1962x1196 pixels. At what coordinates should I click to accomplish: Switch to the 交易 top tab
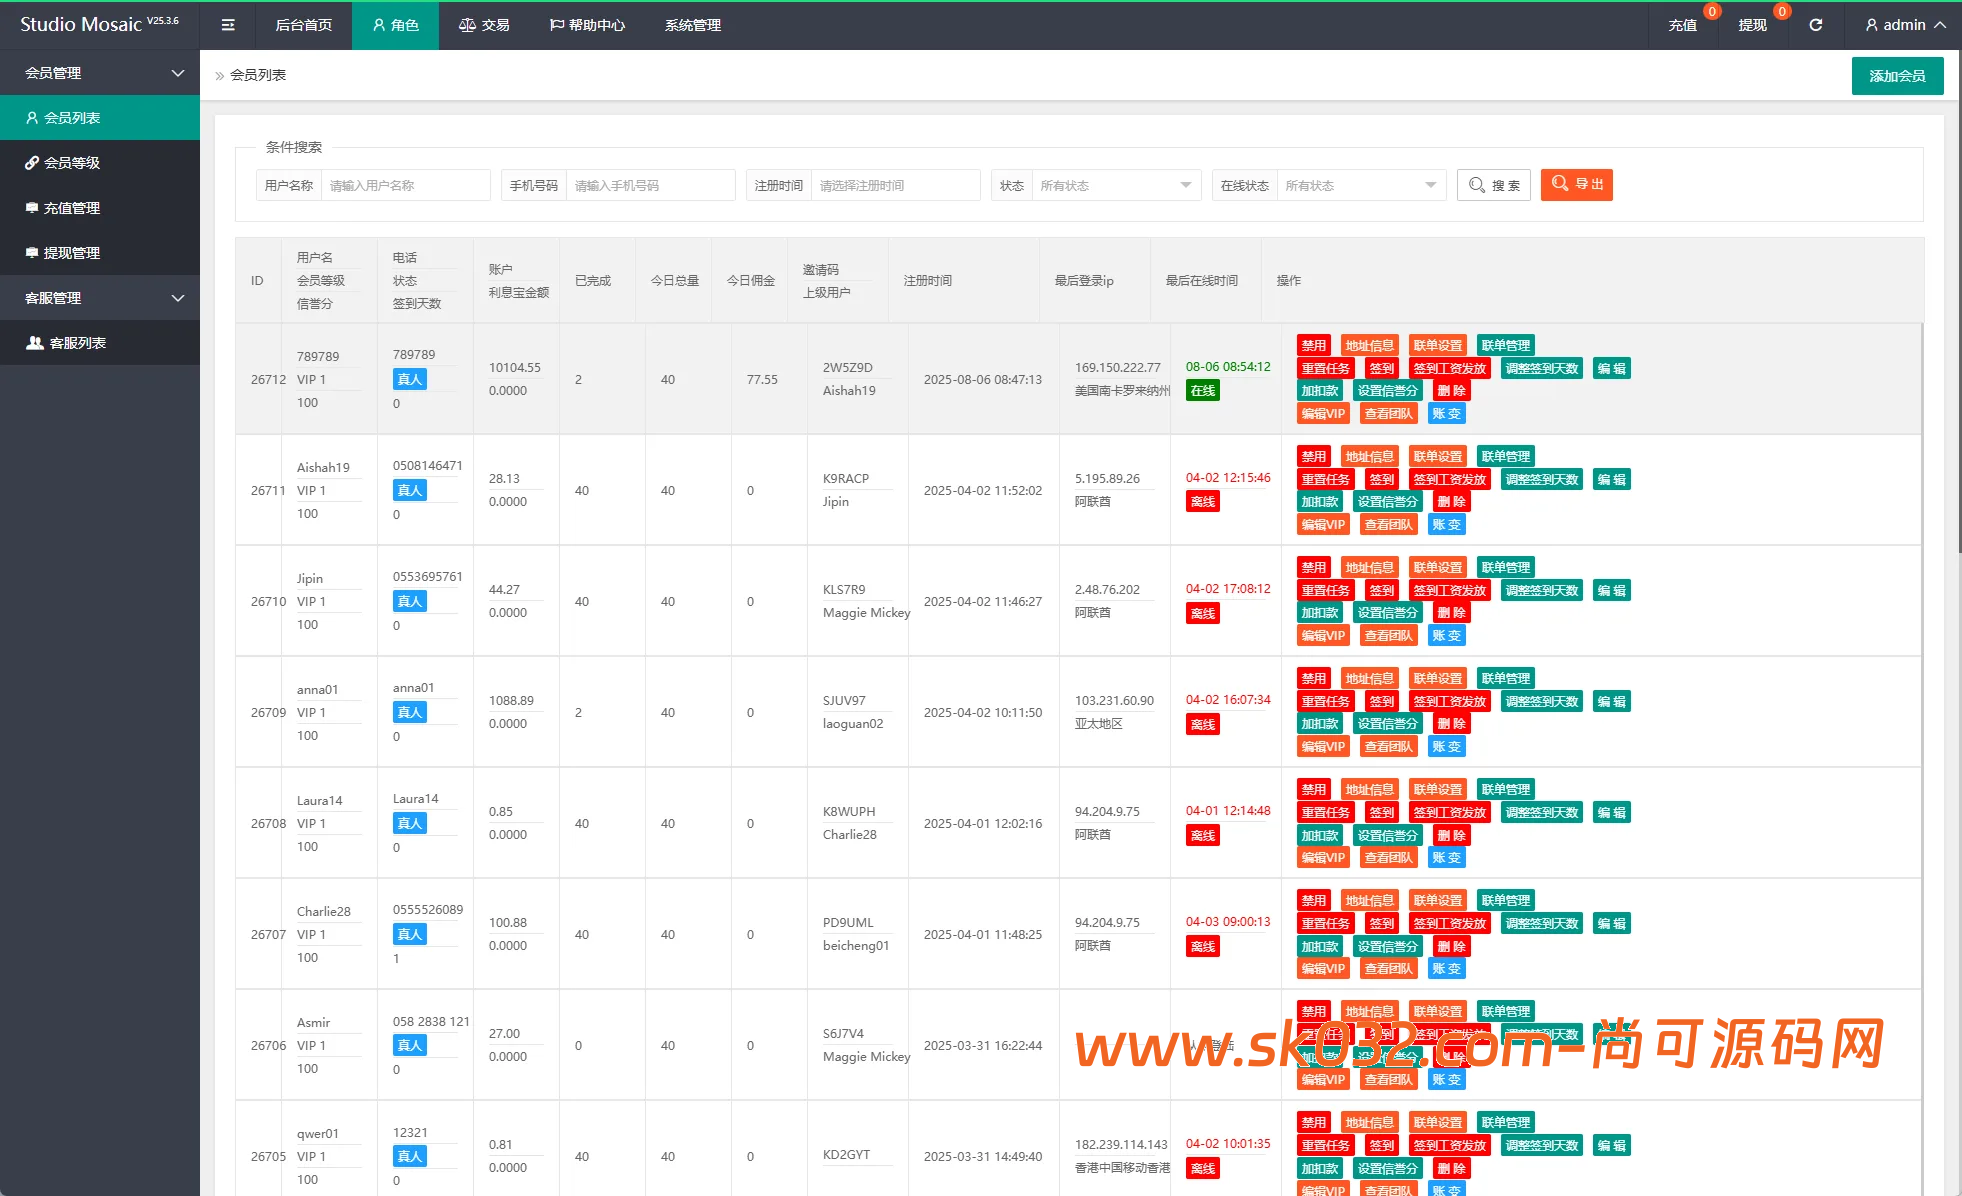coord(484,25)
